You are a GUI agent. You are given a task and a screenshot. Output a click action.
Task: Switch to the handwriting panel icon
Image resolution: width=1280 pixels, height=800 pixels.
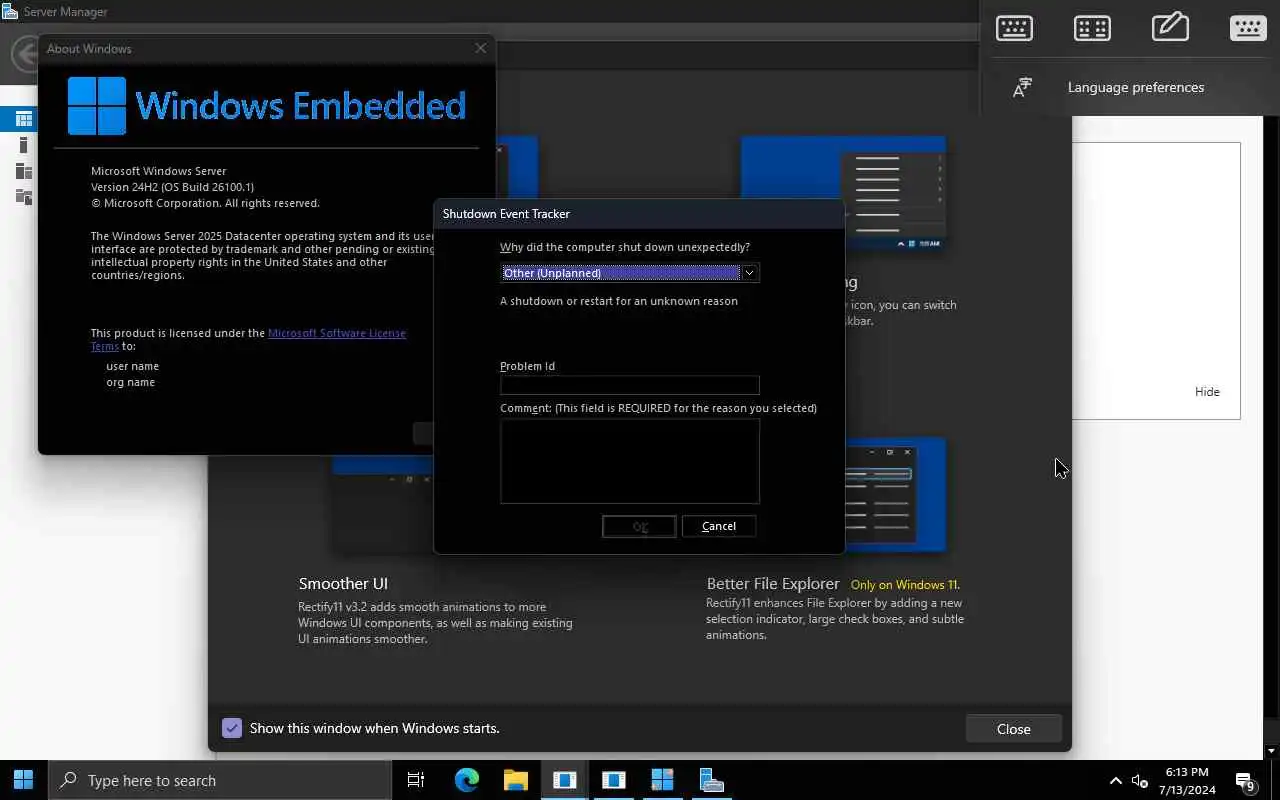tap(1170, 27)
